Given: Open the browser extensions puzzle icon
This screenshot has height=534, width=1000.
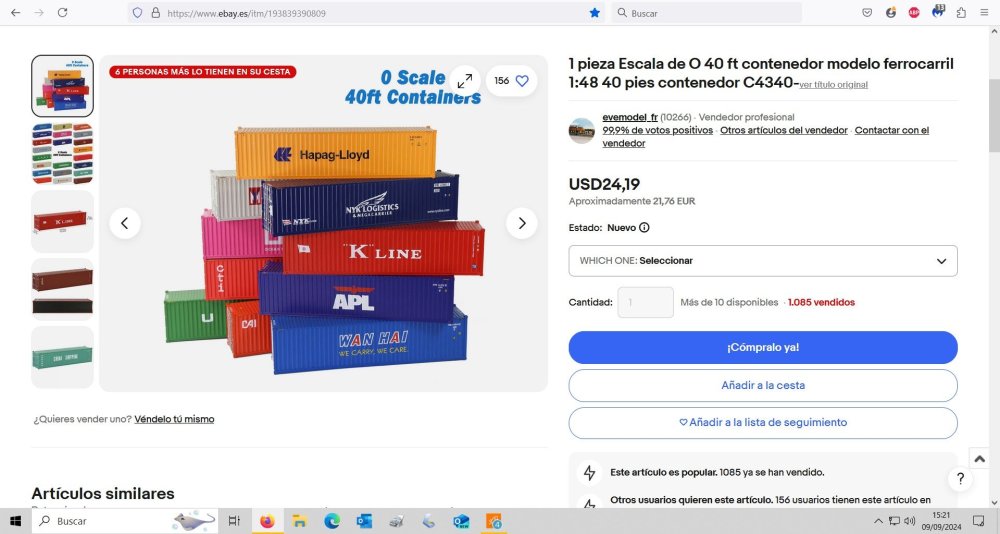Looking at the screenshot, I should (961, 13).
